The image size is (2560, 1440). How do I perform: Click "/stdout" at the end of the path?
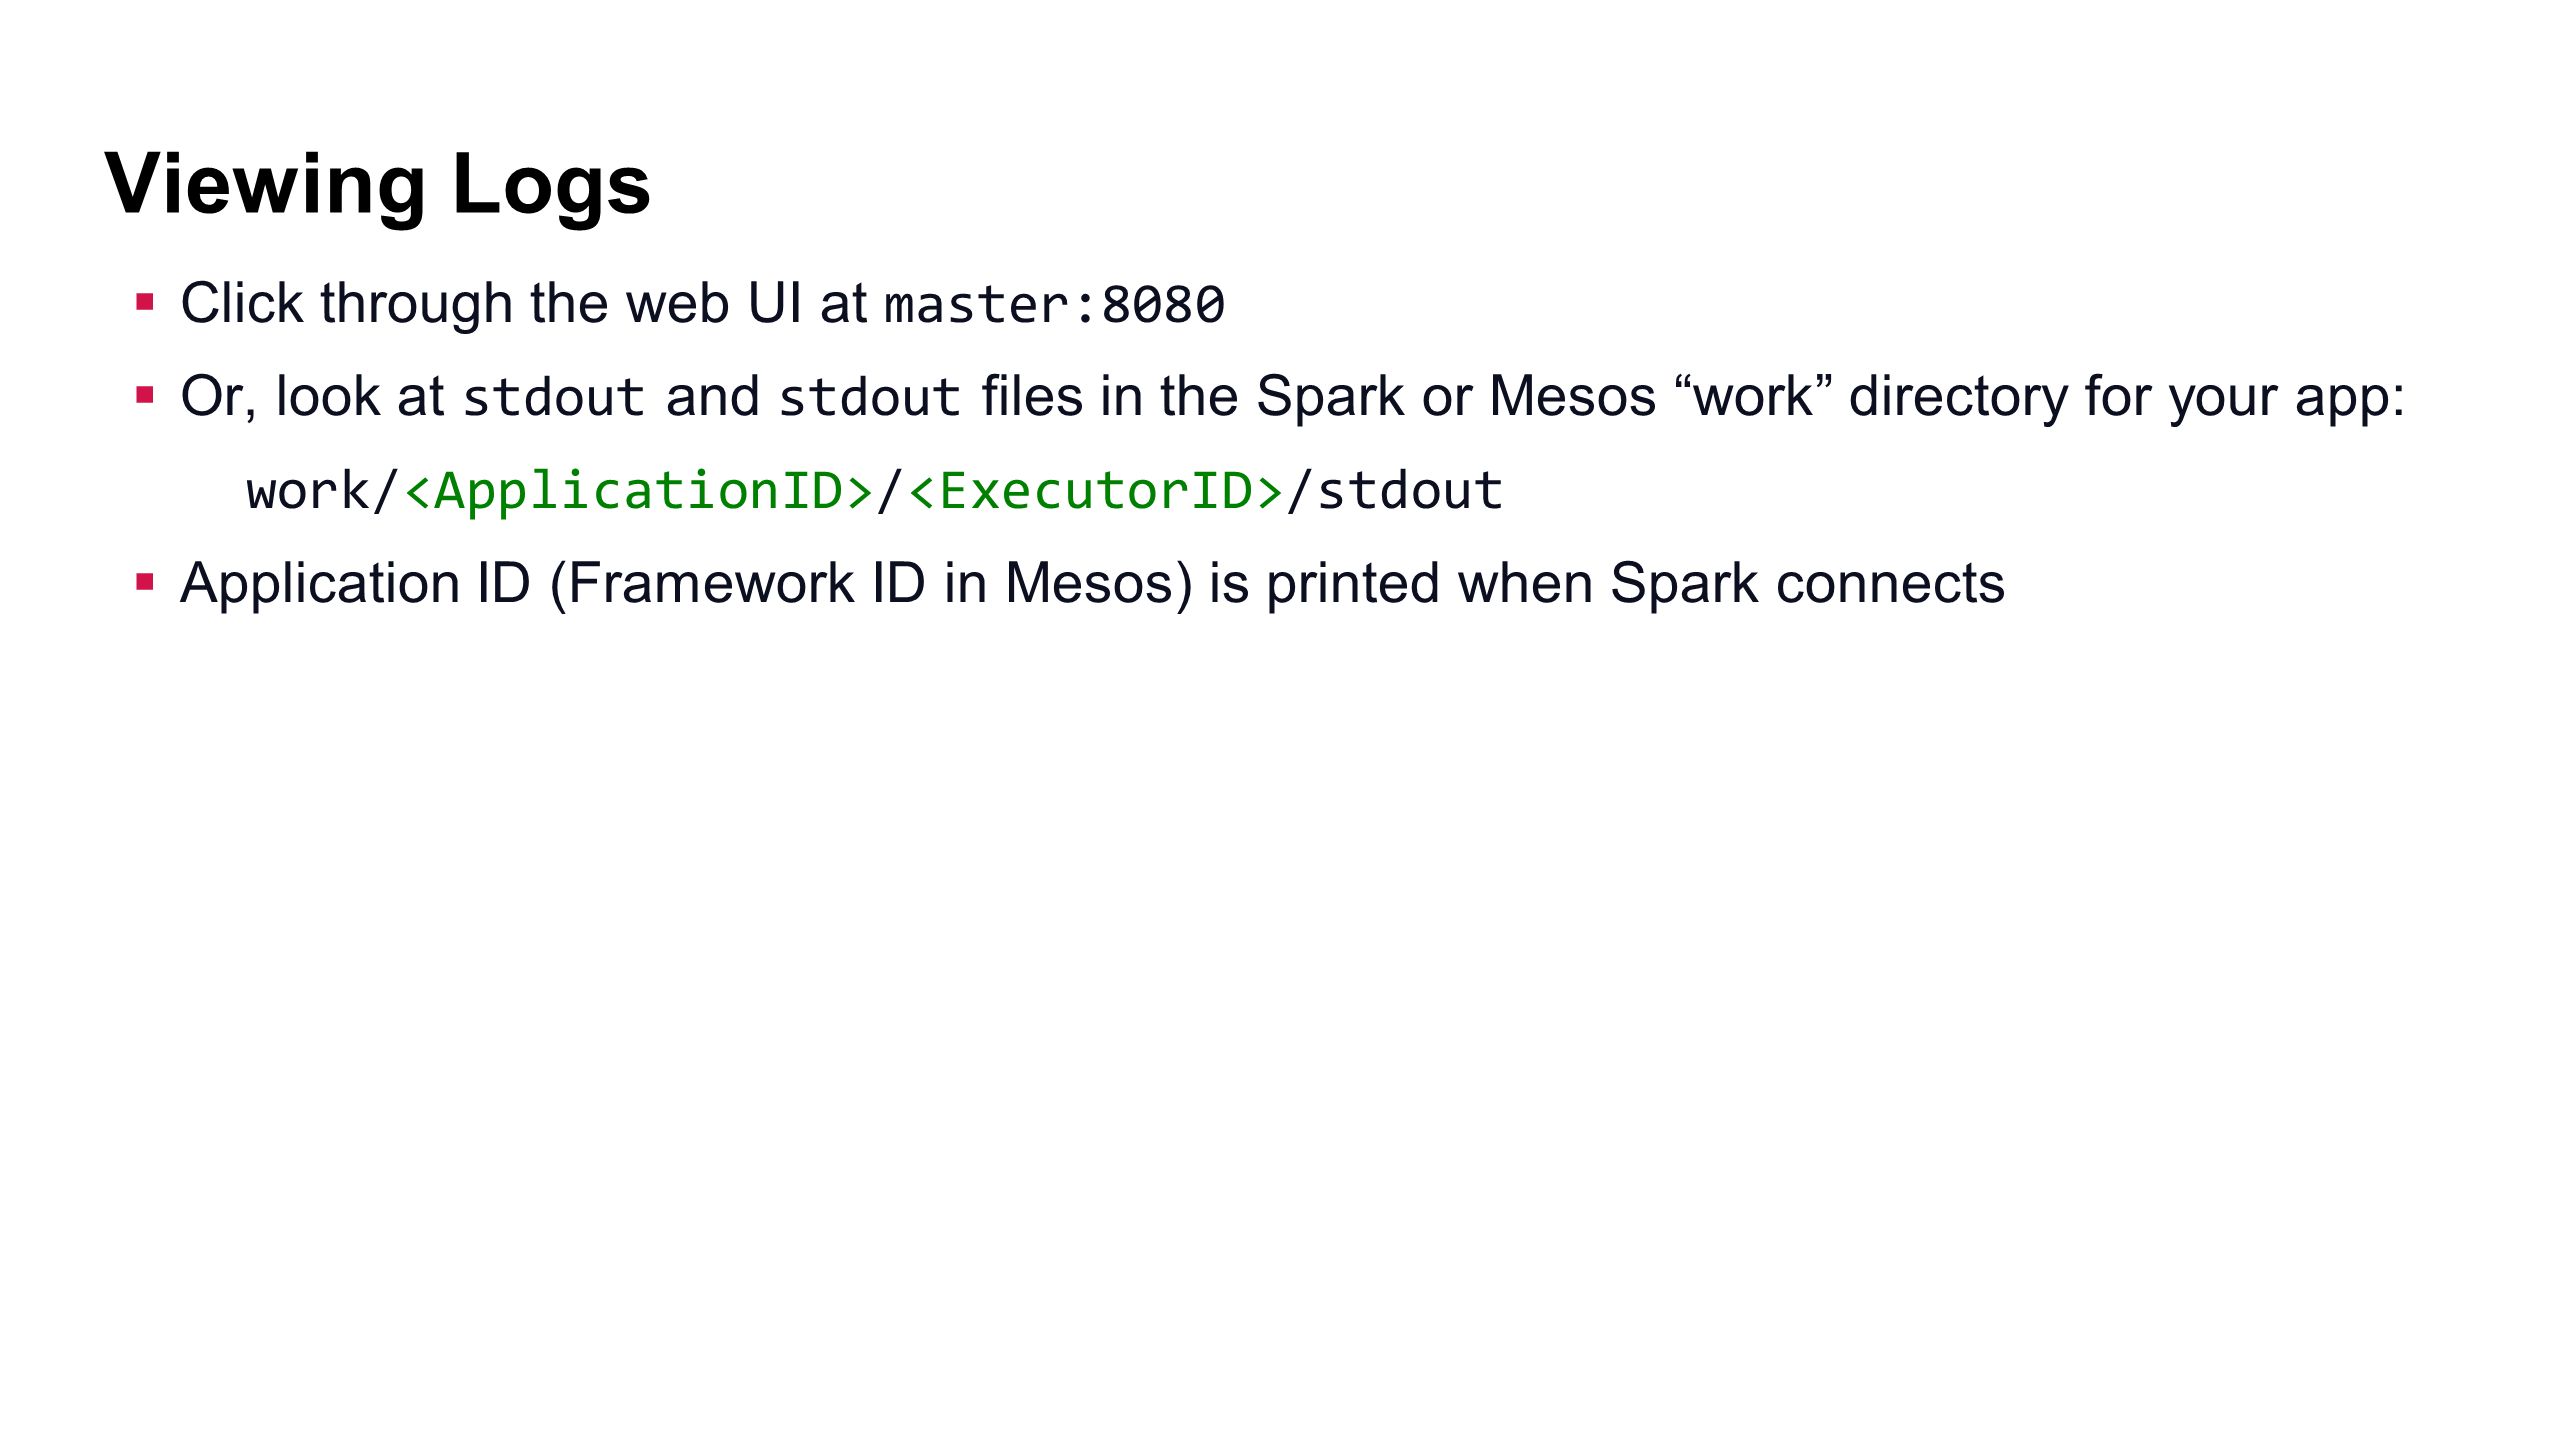(x=1395, y=491)
